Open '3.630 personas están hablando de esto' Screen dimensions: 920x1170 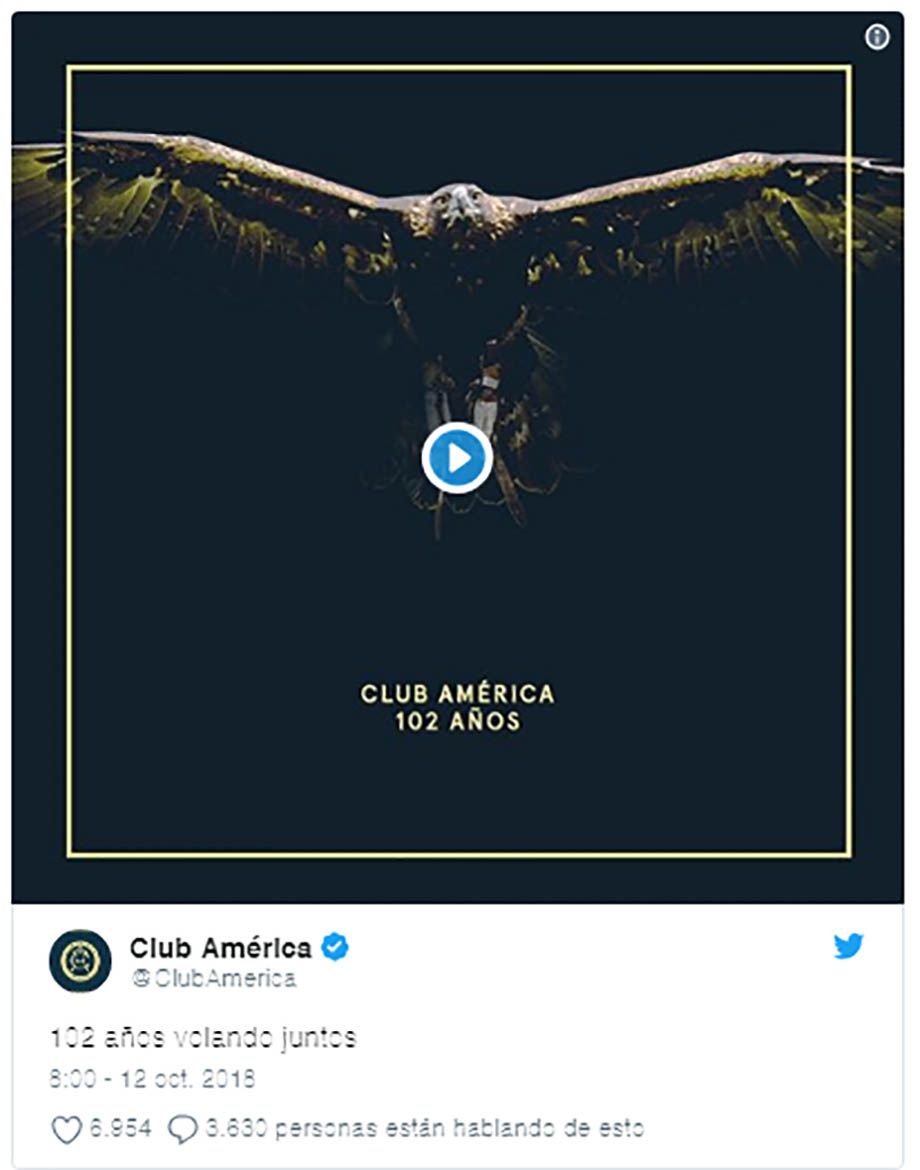(425, 1127)
